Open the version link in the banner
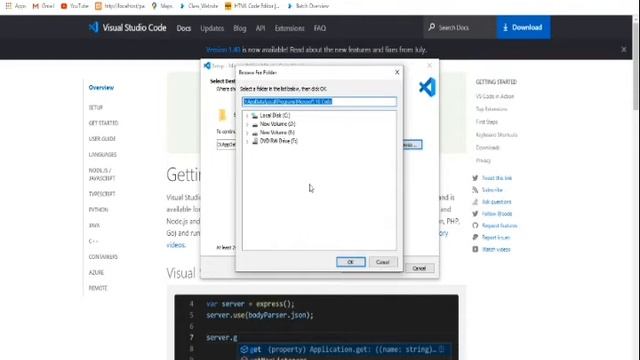640x360 pixels. click(223, 50)
